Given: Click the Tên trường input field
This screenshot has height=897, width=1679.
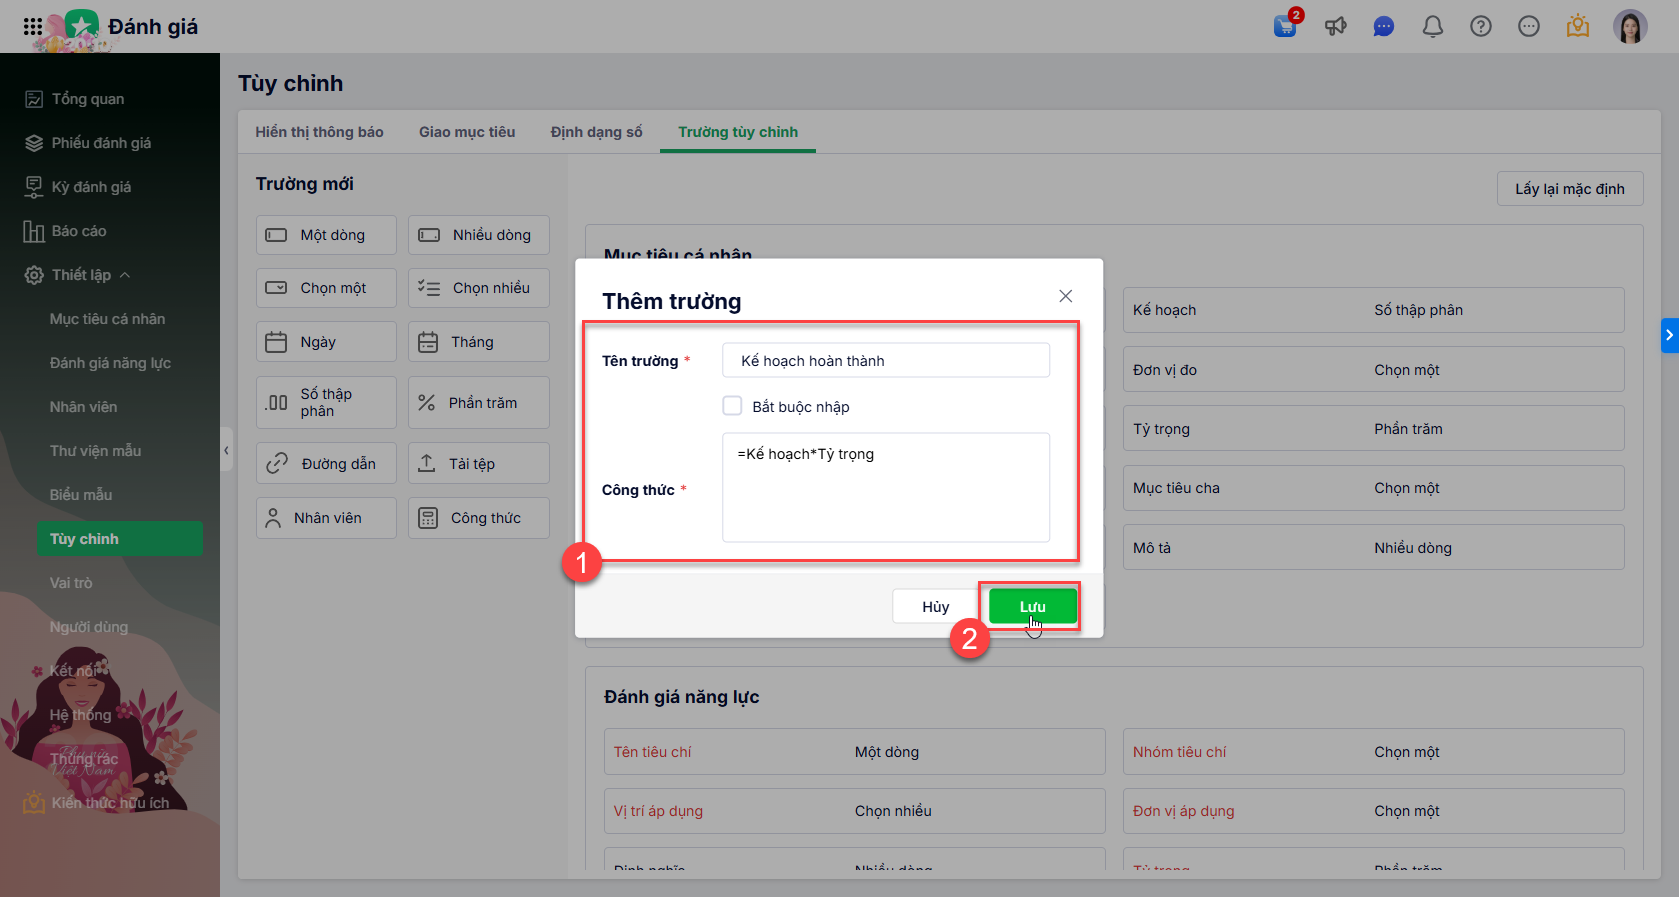Looking at the screenshot, I should (x=885, y=361).
